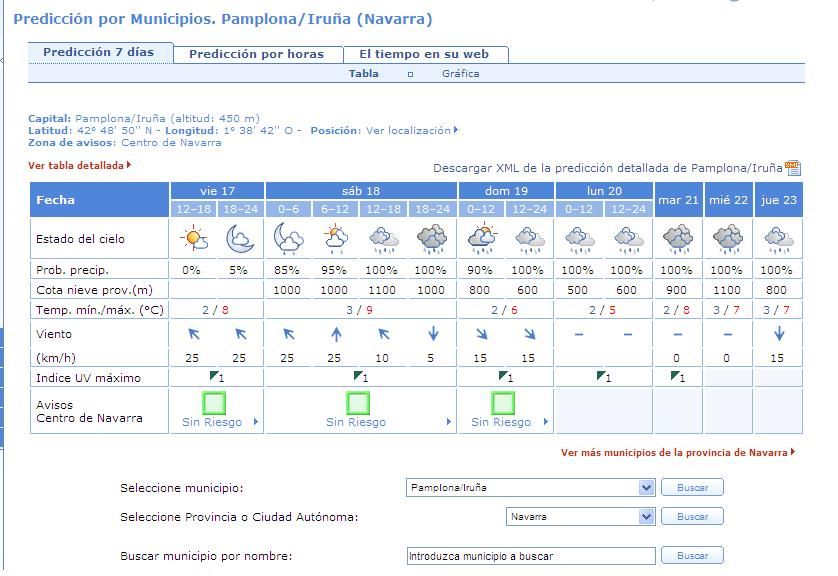Viewport: 838px width, 576px height.
Task: Click Buscar next to municipio dropdown
Action: [692, 487]
